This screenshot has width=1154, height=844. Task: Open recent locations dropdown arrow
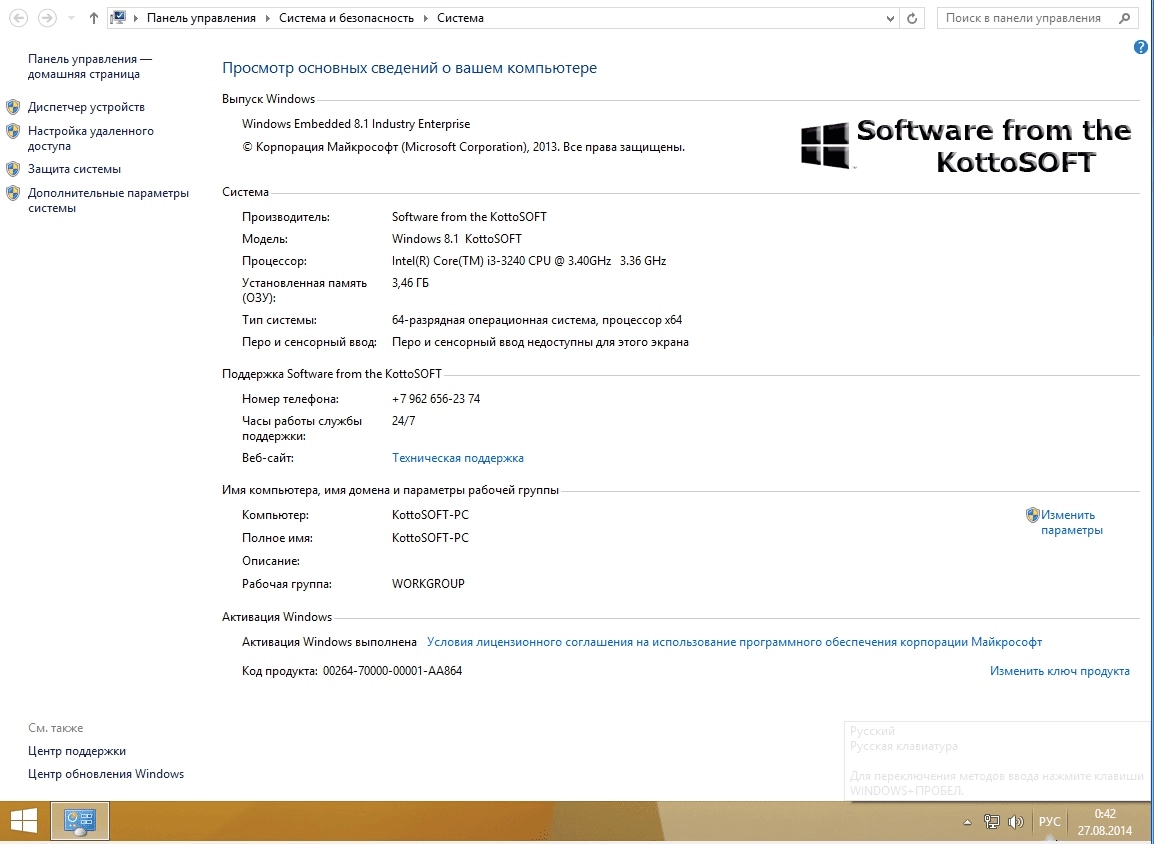[x=71, y=18]
